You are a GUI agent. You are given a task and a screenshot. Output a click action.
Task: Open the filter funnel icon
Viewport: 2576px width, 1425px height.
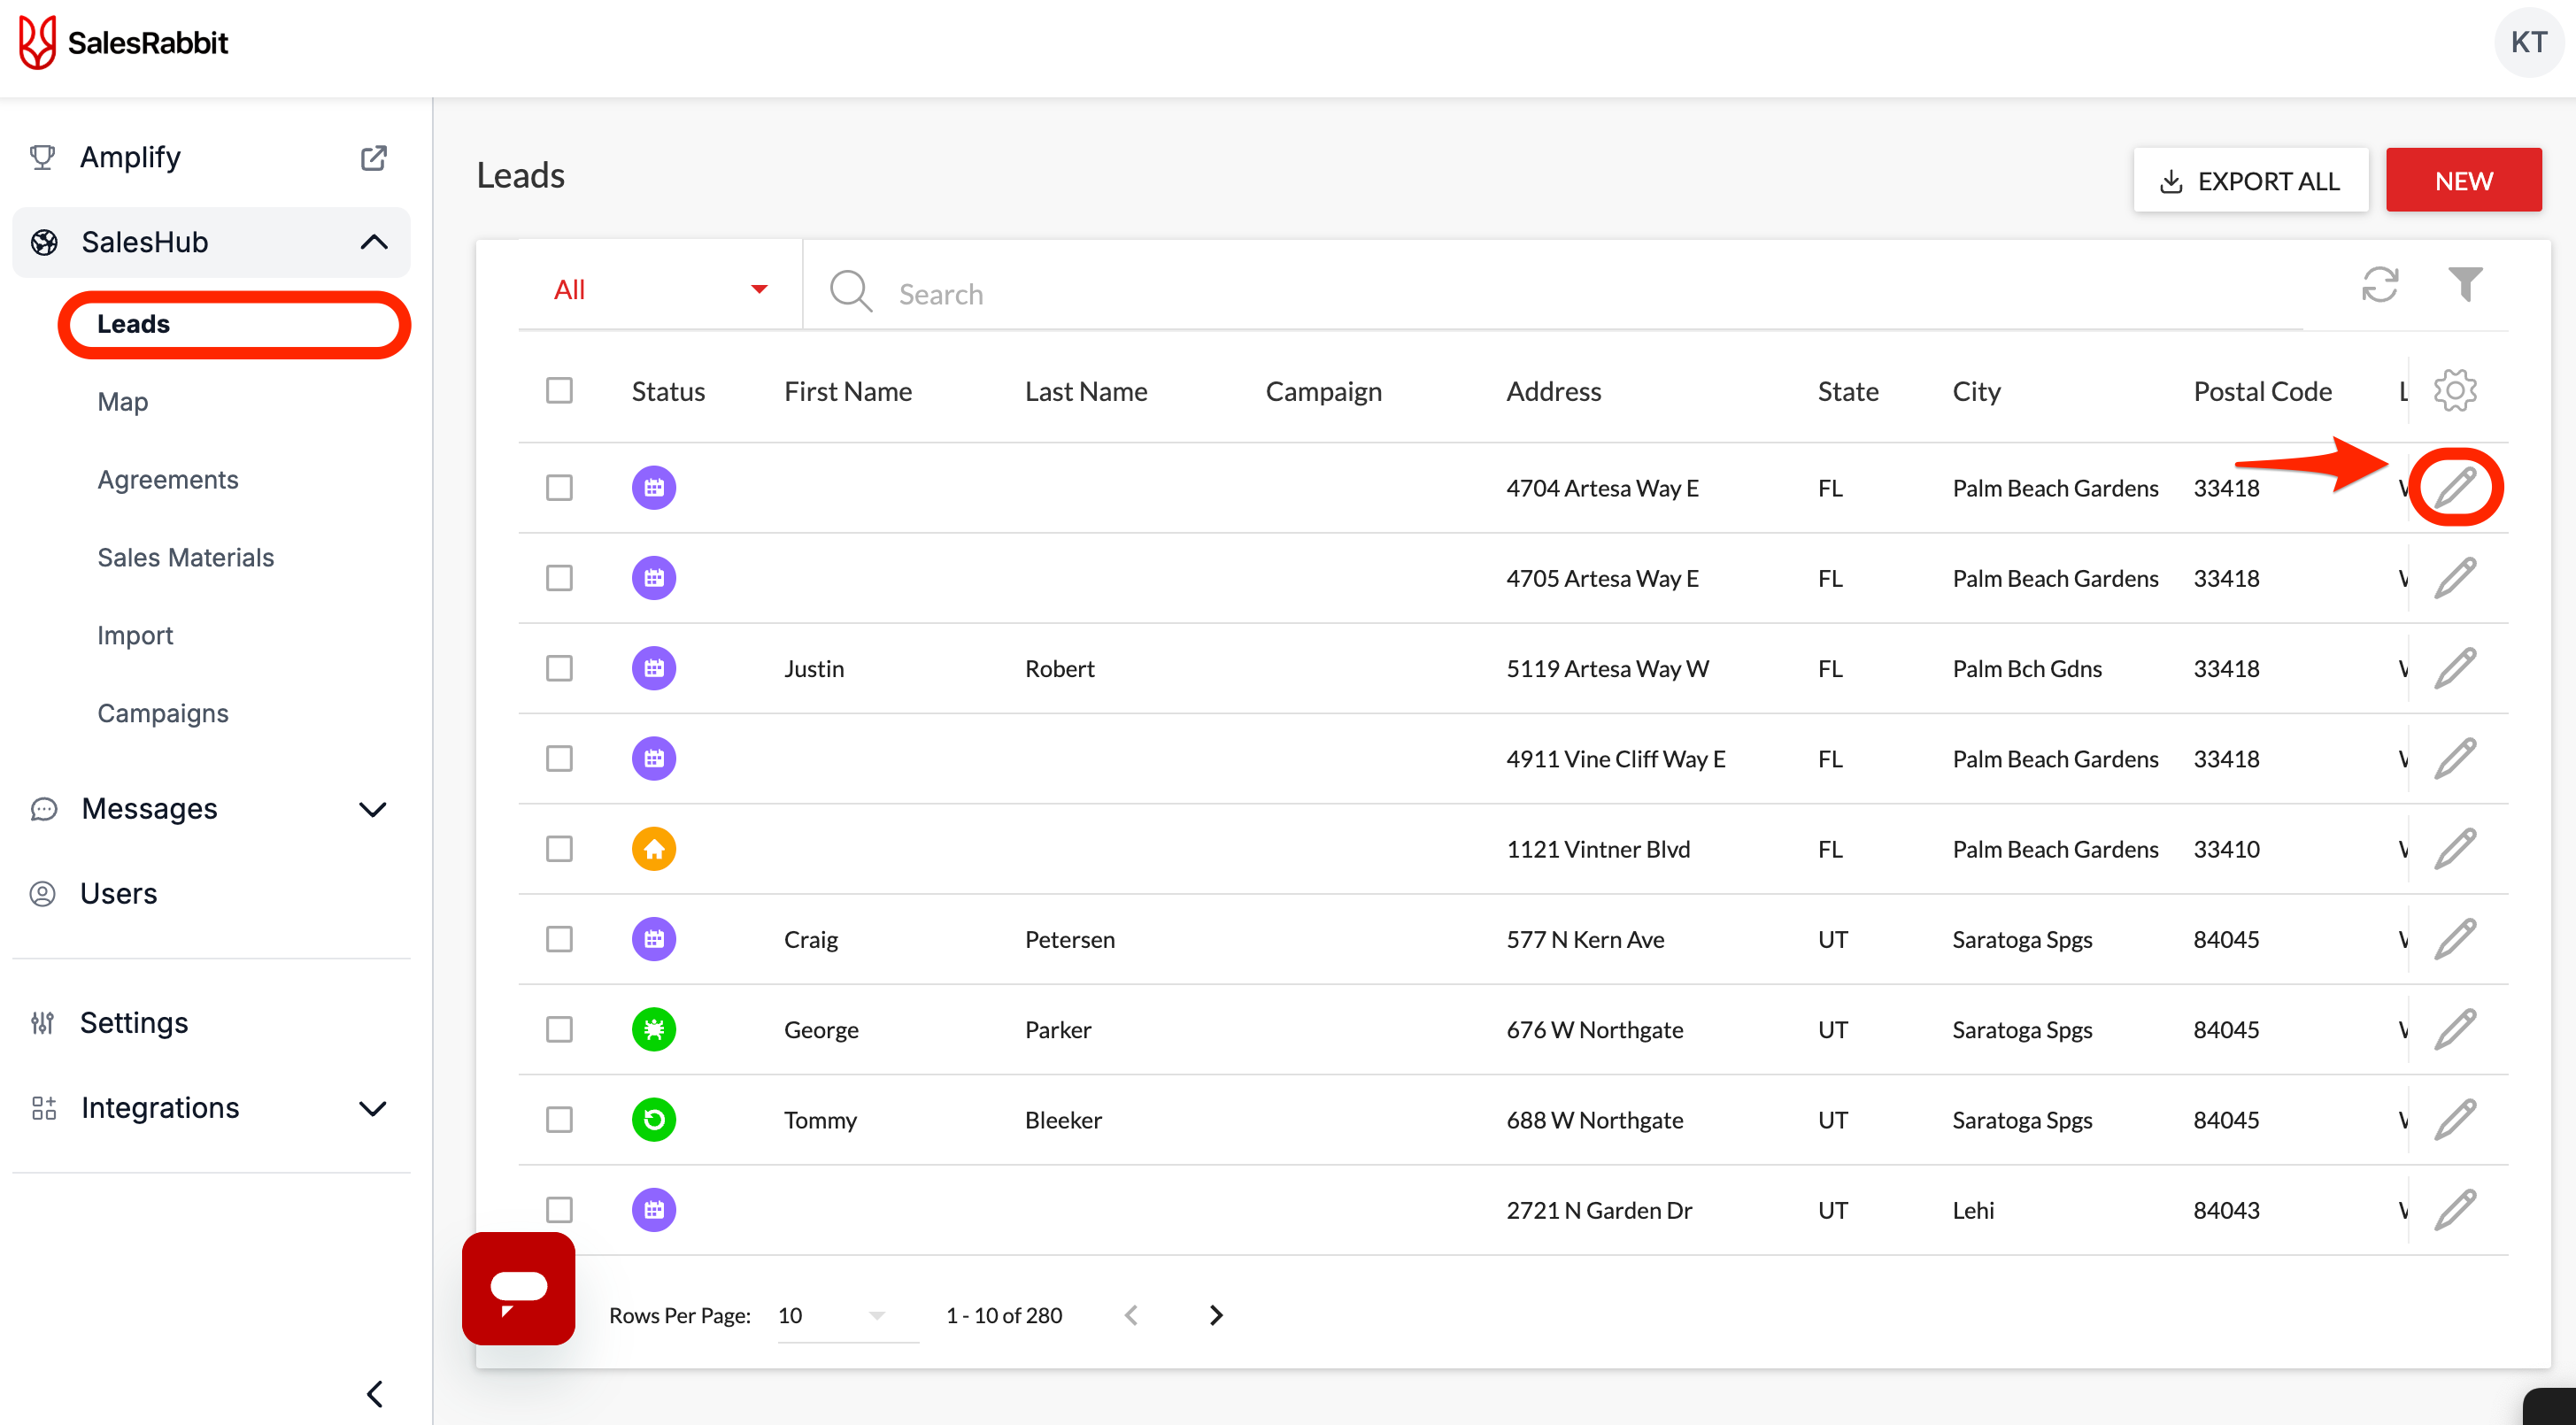point(2465,285)
